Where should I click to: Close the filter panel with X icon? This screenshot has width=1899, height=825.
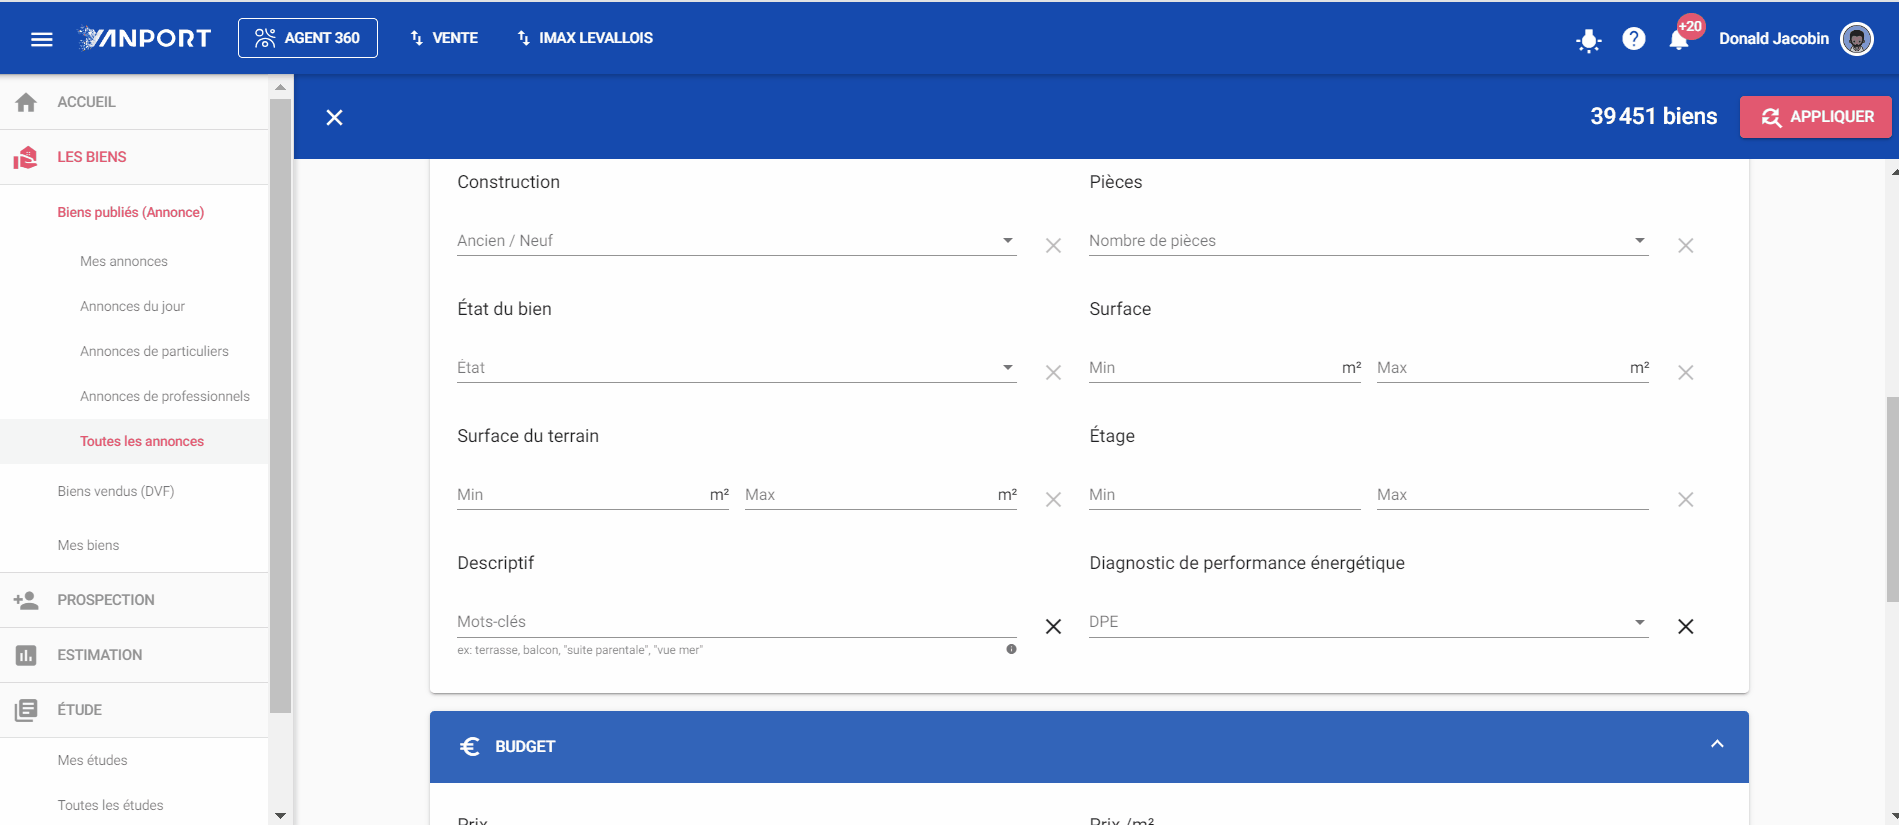[334, 118]
